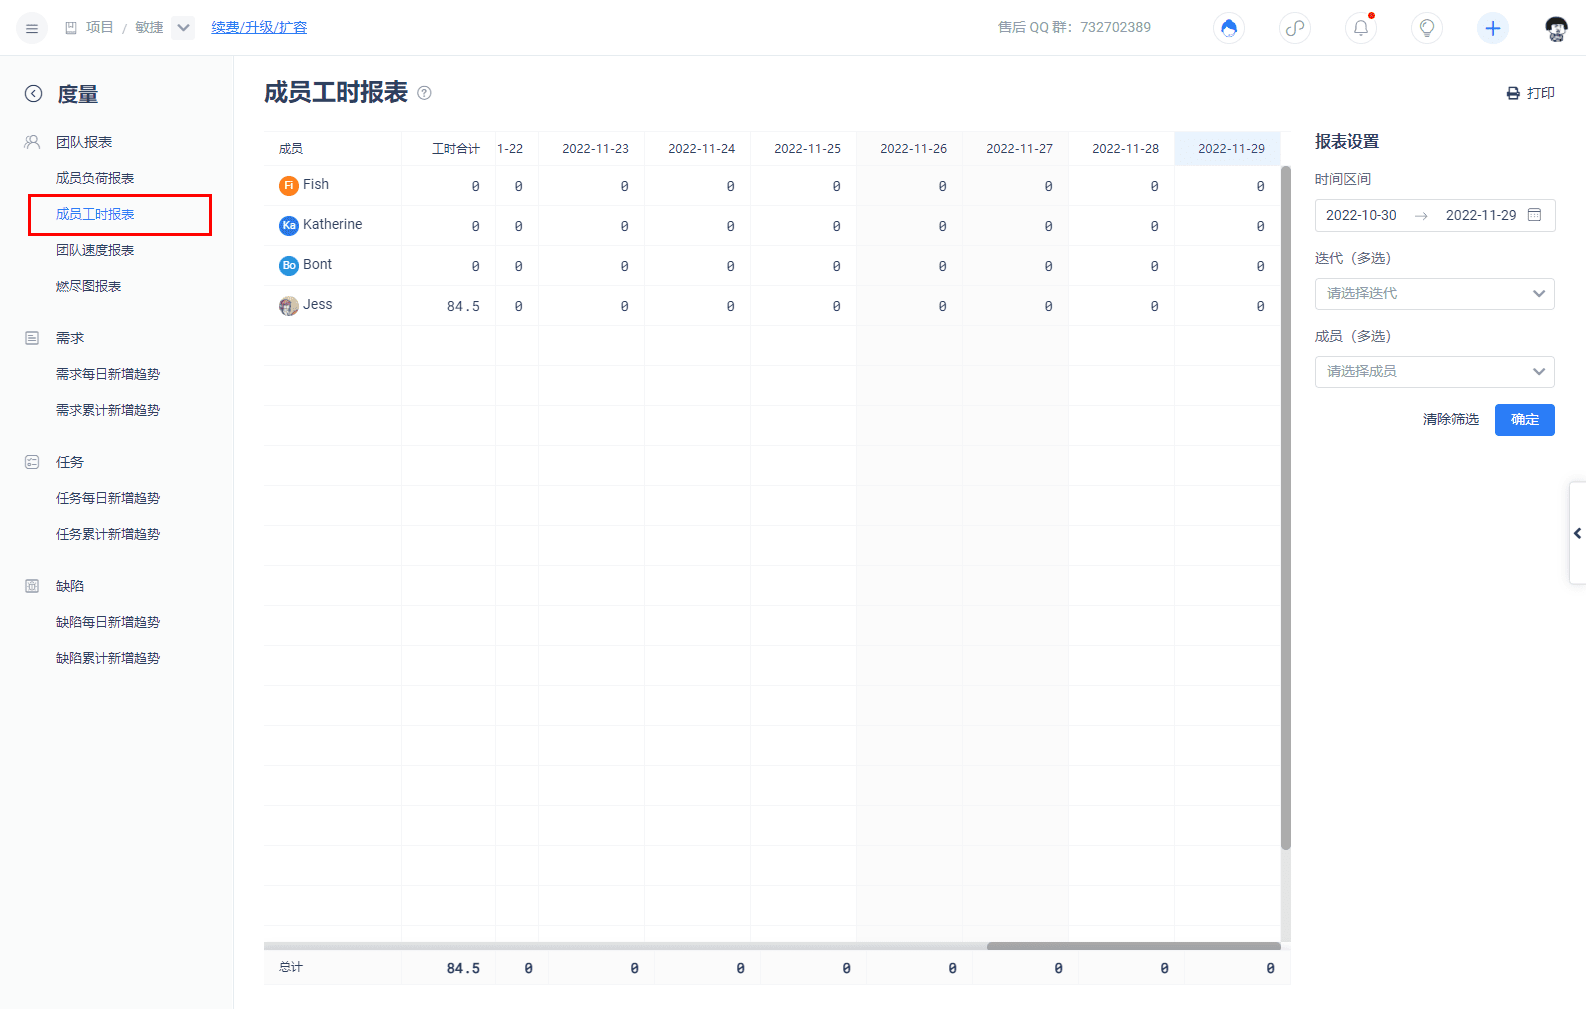Click the time range date field

1435,215
